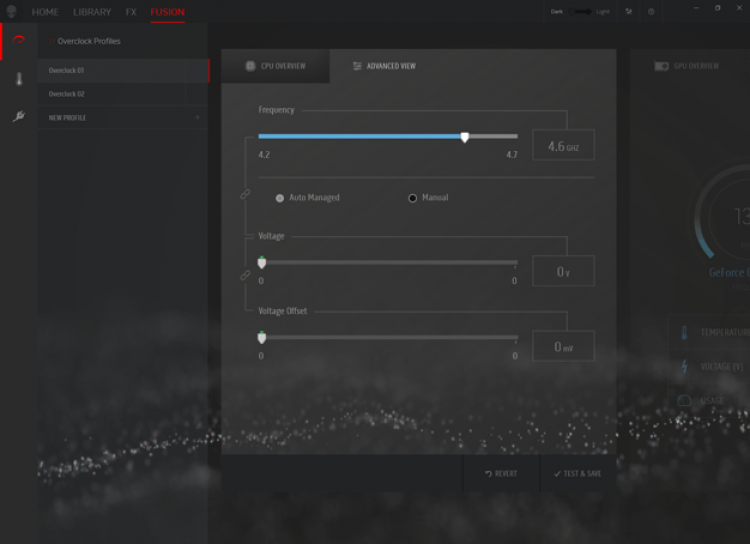The width and height of the screenshot is (750, 544).
Task: Toggle the Dark/Light theme switch
Action: pos(580,11)
